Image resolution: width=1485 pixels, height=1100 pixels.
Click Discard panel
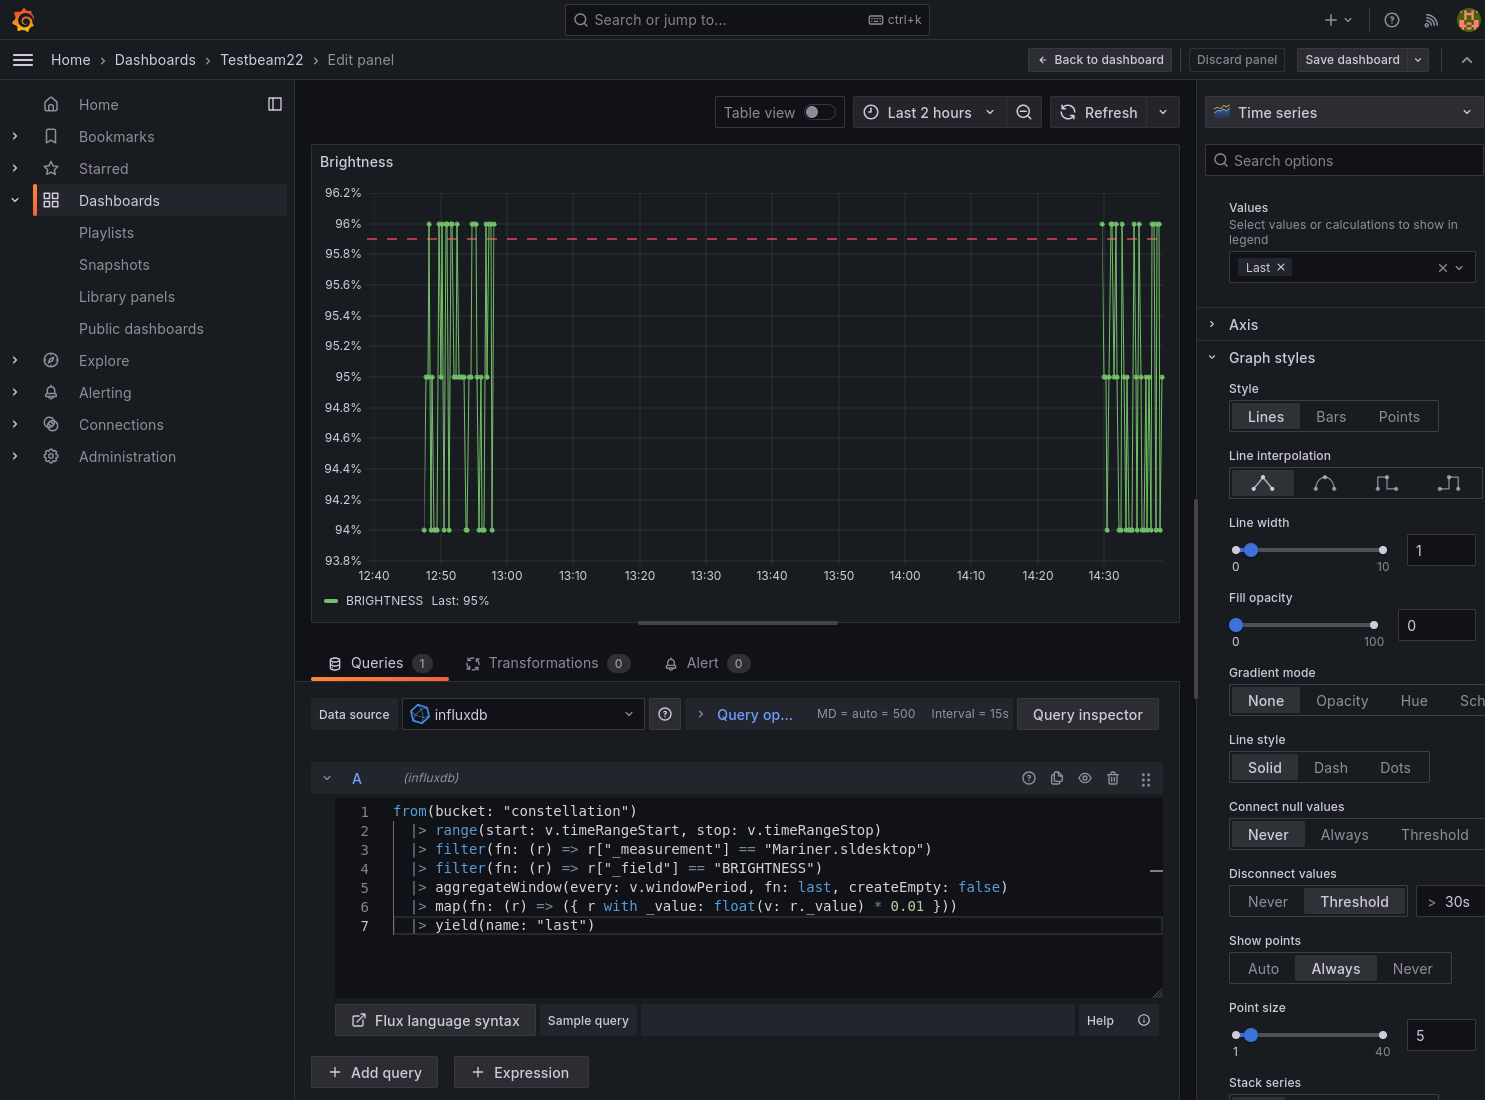pos(1237,60)
